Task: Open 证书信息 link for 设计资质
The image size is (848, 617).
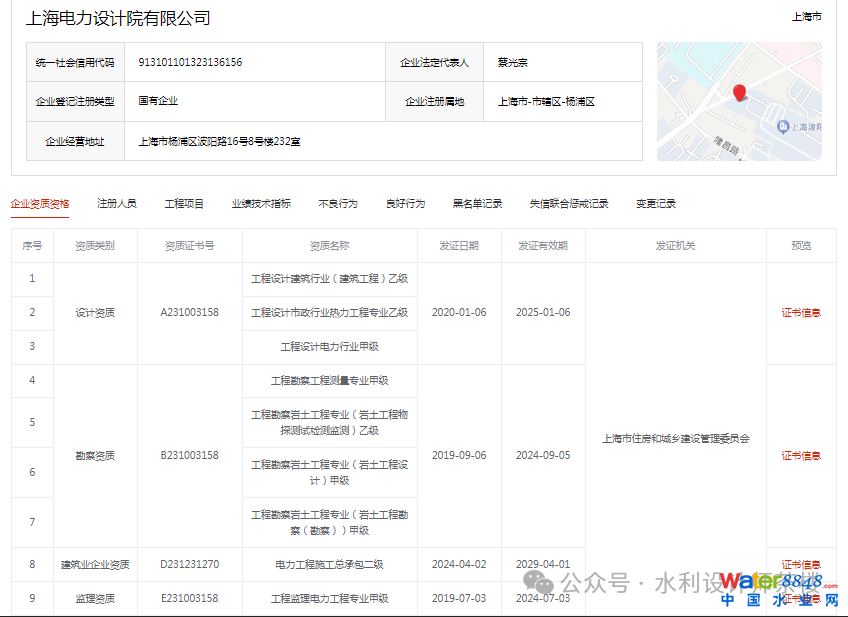Action: pos(801,313)
